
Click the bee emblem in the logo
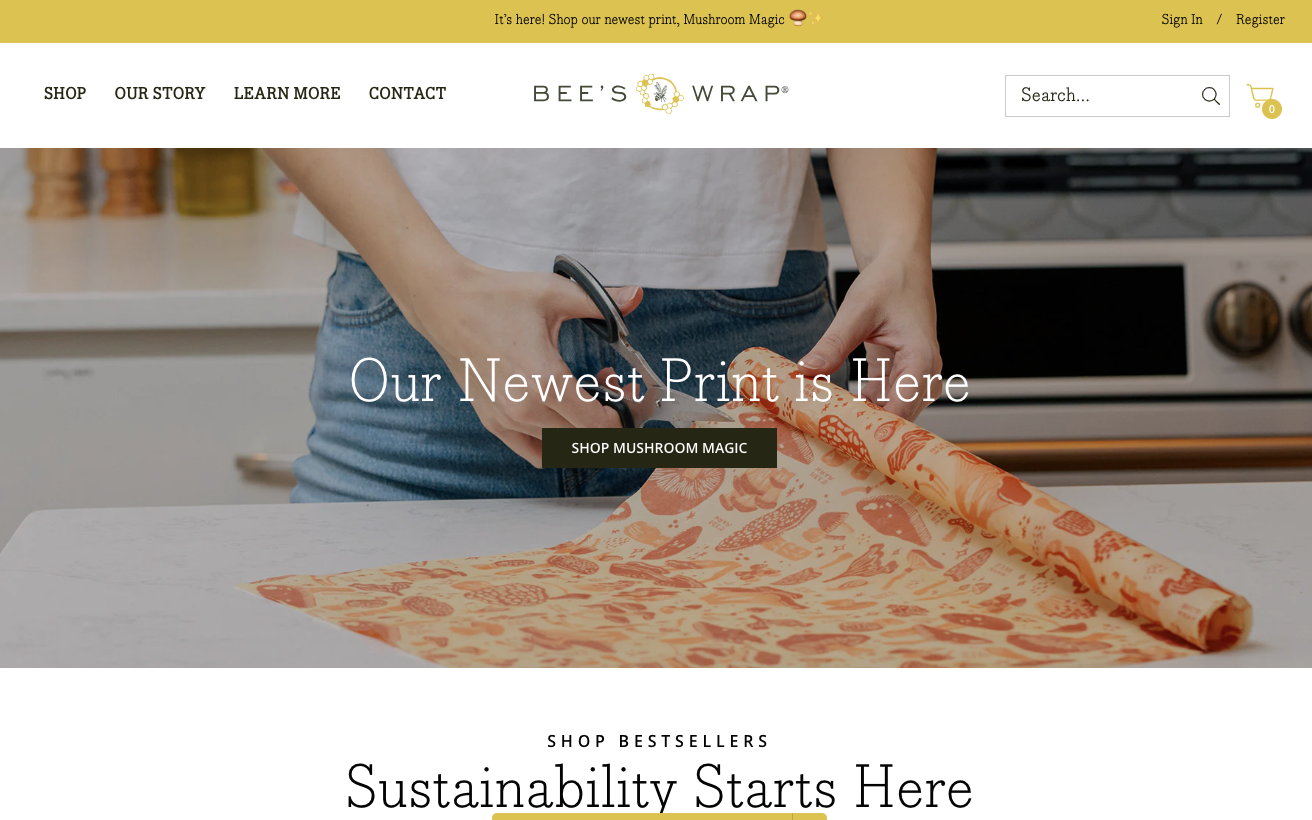point(660,94)
